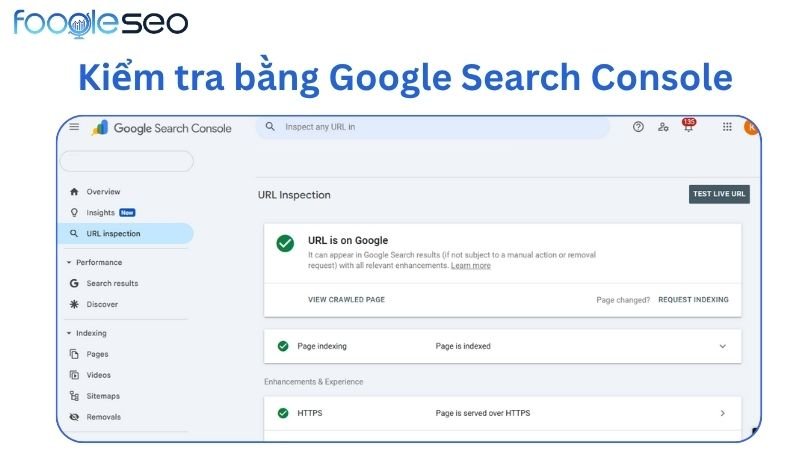Open the orange account avatar
This screenshot has width=800, height=450.
click(x=751, y=127)
